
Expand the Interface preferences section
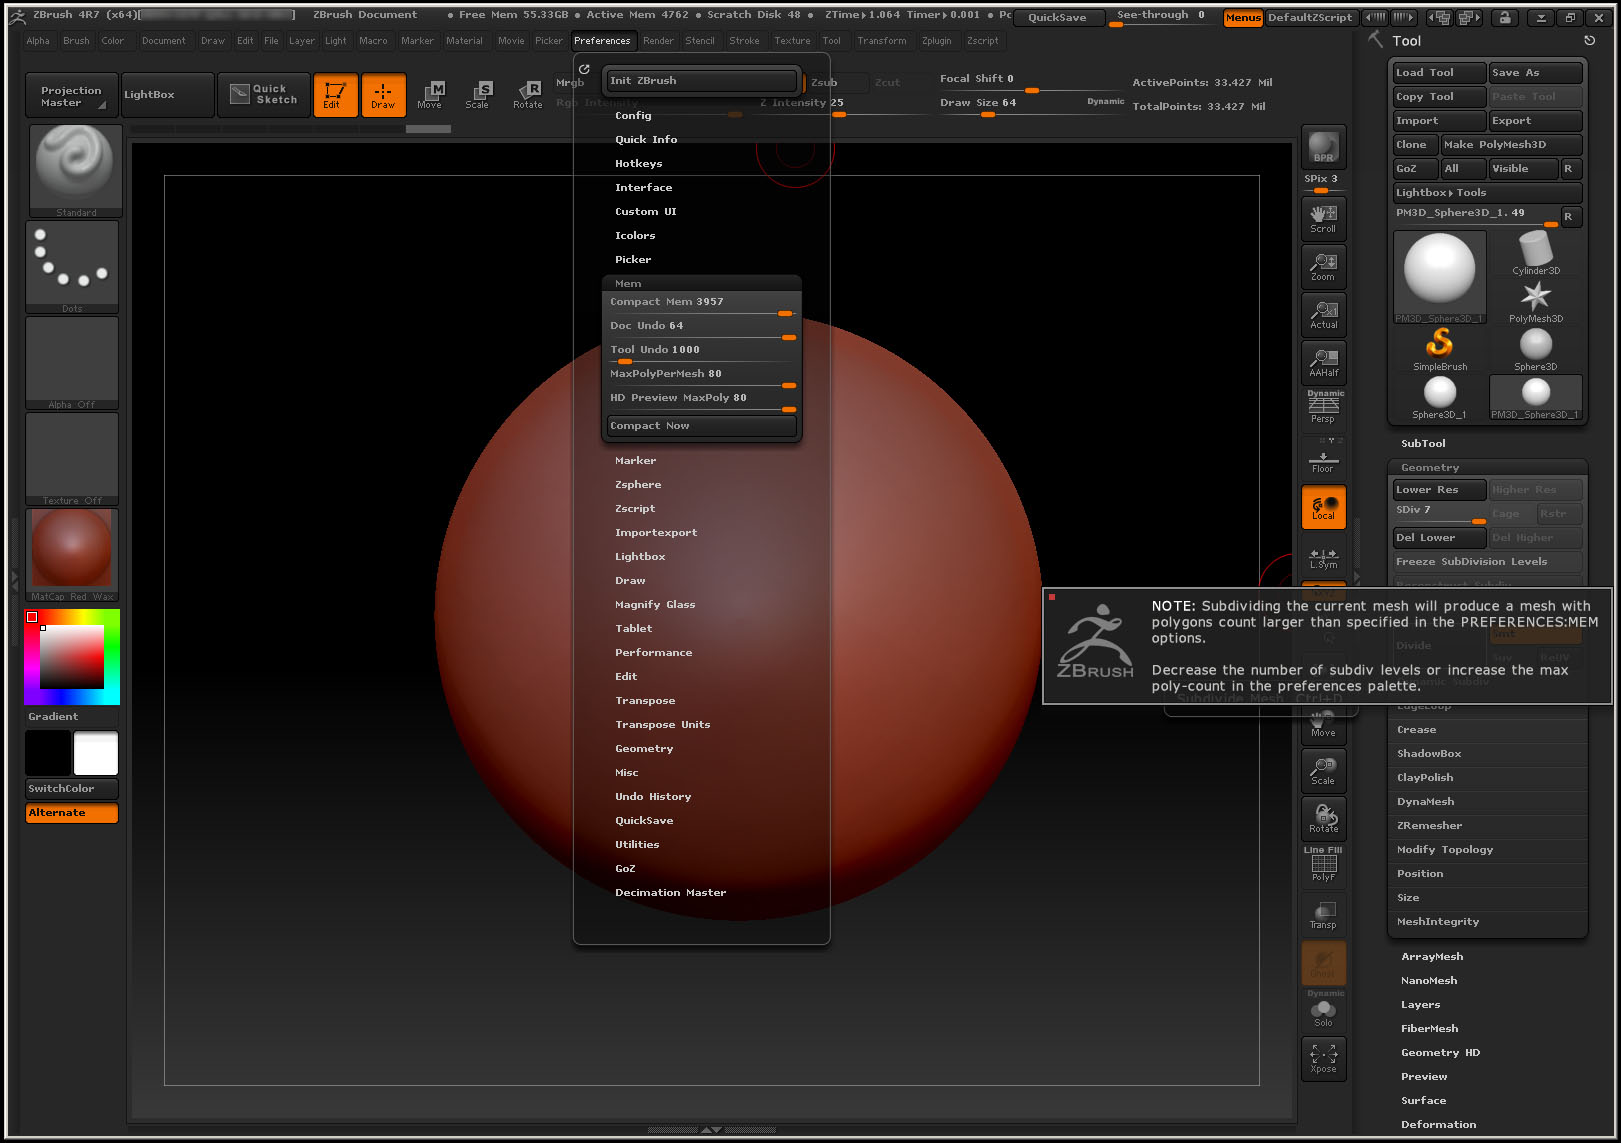click(643, 188)
